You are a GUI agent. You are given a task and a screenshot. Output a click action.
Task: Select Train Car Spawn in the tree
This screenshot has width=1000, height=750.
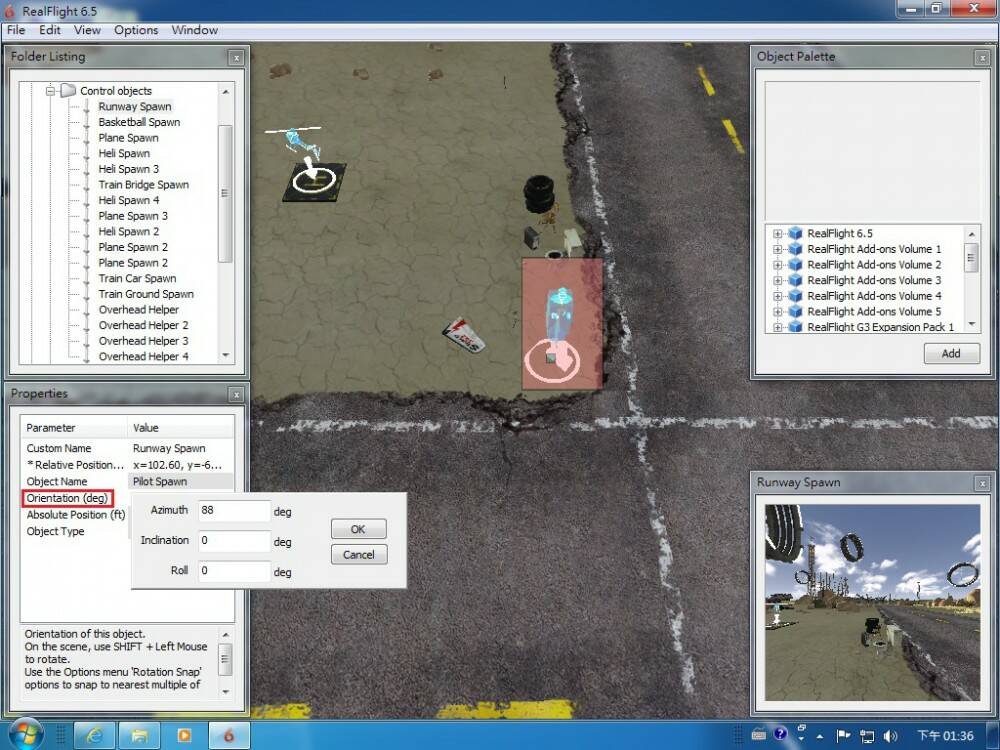[137, 278]
